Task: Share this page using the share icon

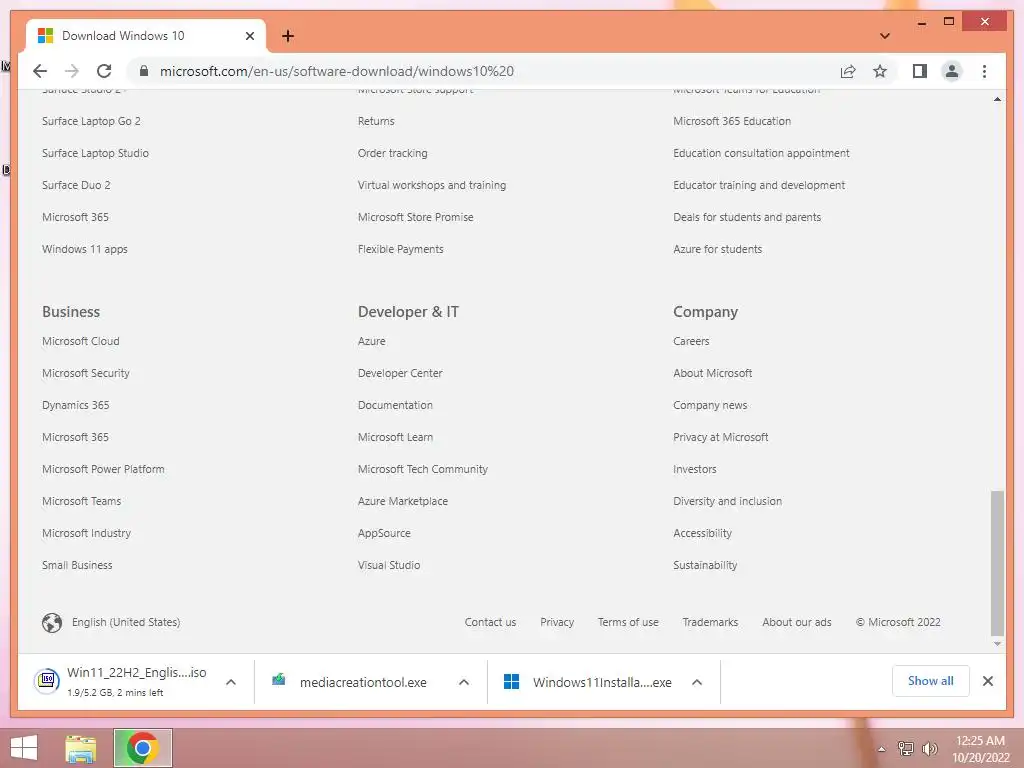Action: point(848,71)
